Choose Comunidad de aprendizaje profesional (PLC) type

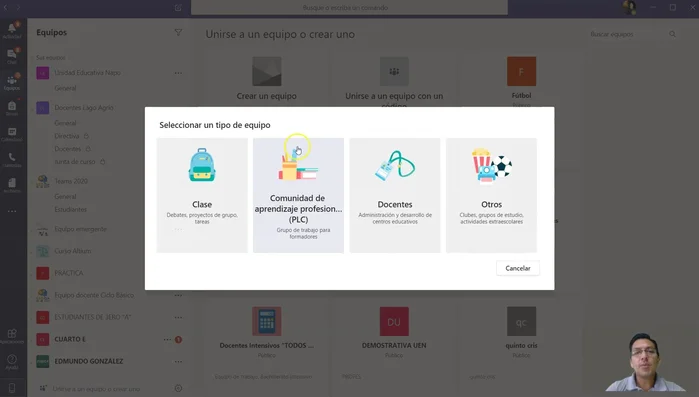[298, 195]
